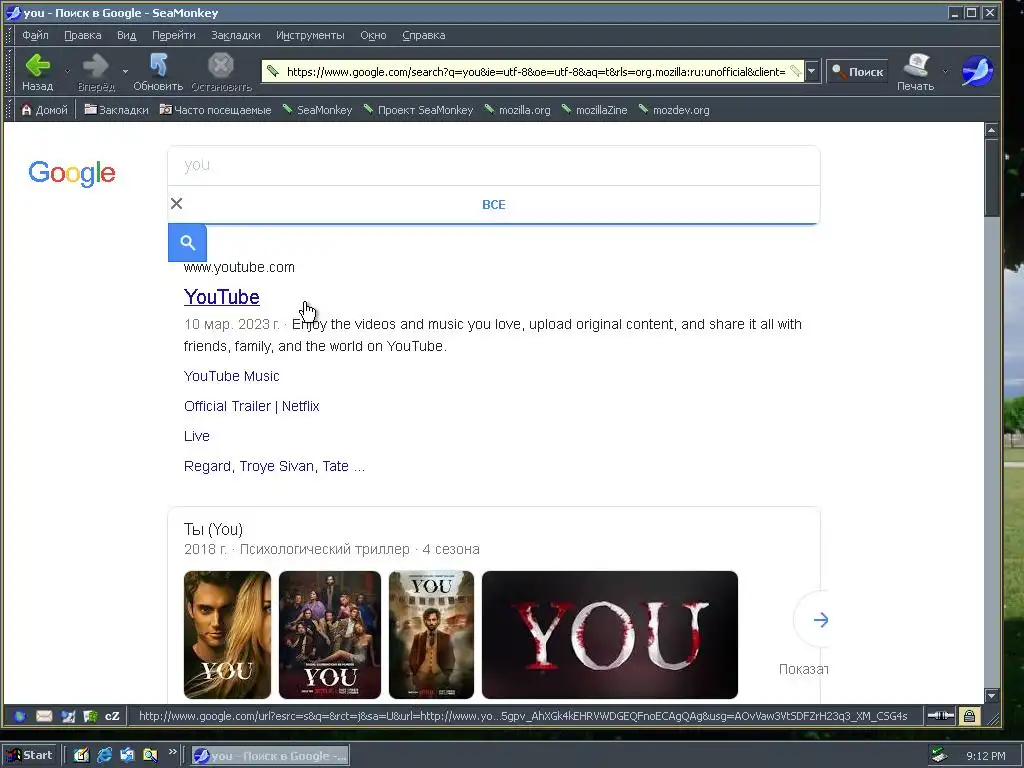Screen dimensions: 1024x768
Task: Open the Live sitelink
Action: (x=197, y=436)
